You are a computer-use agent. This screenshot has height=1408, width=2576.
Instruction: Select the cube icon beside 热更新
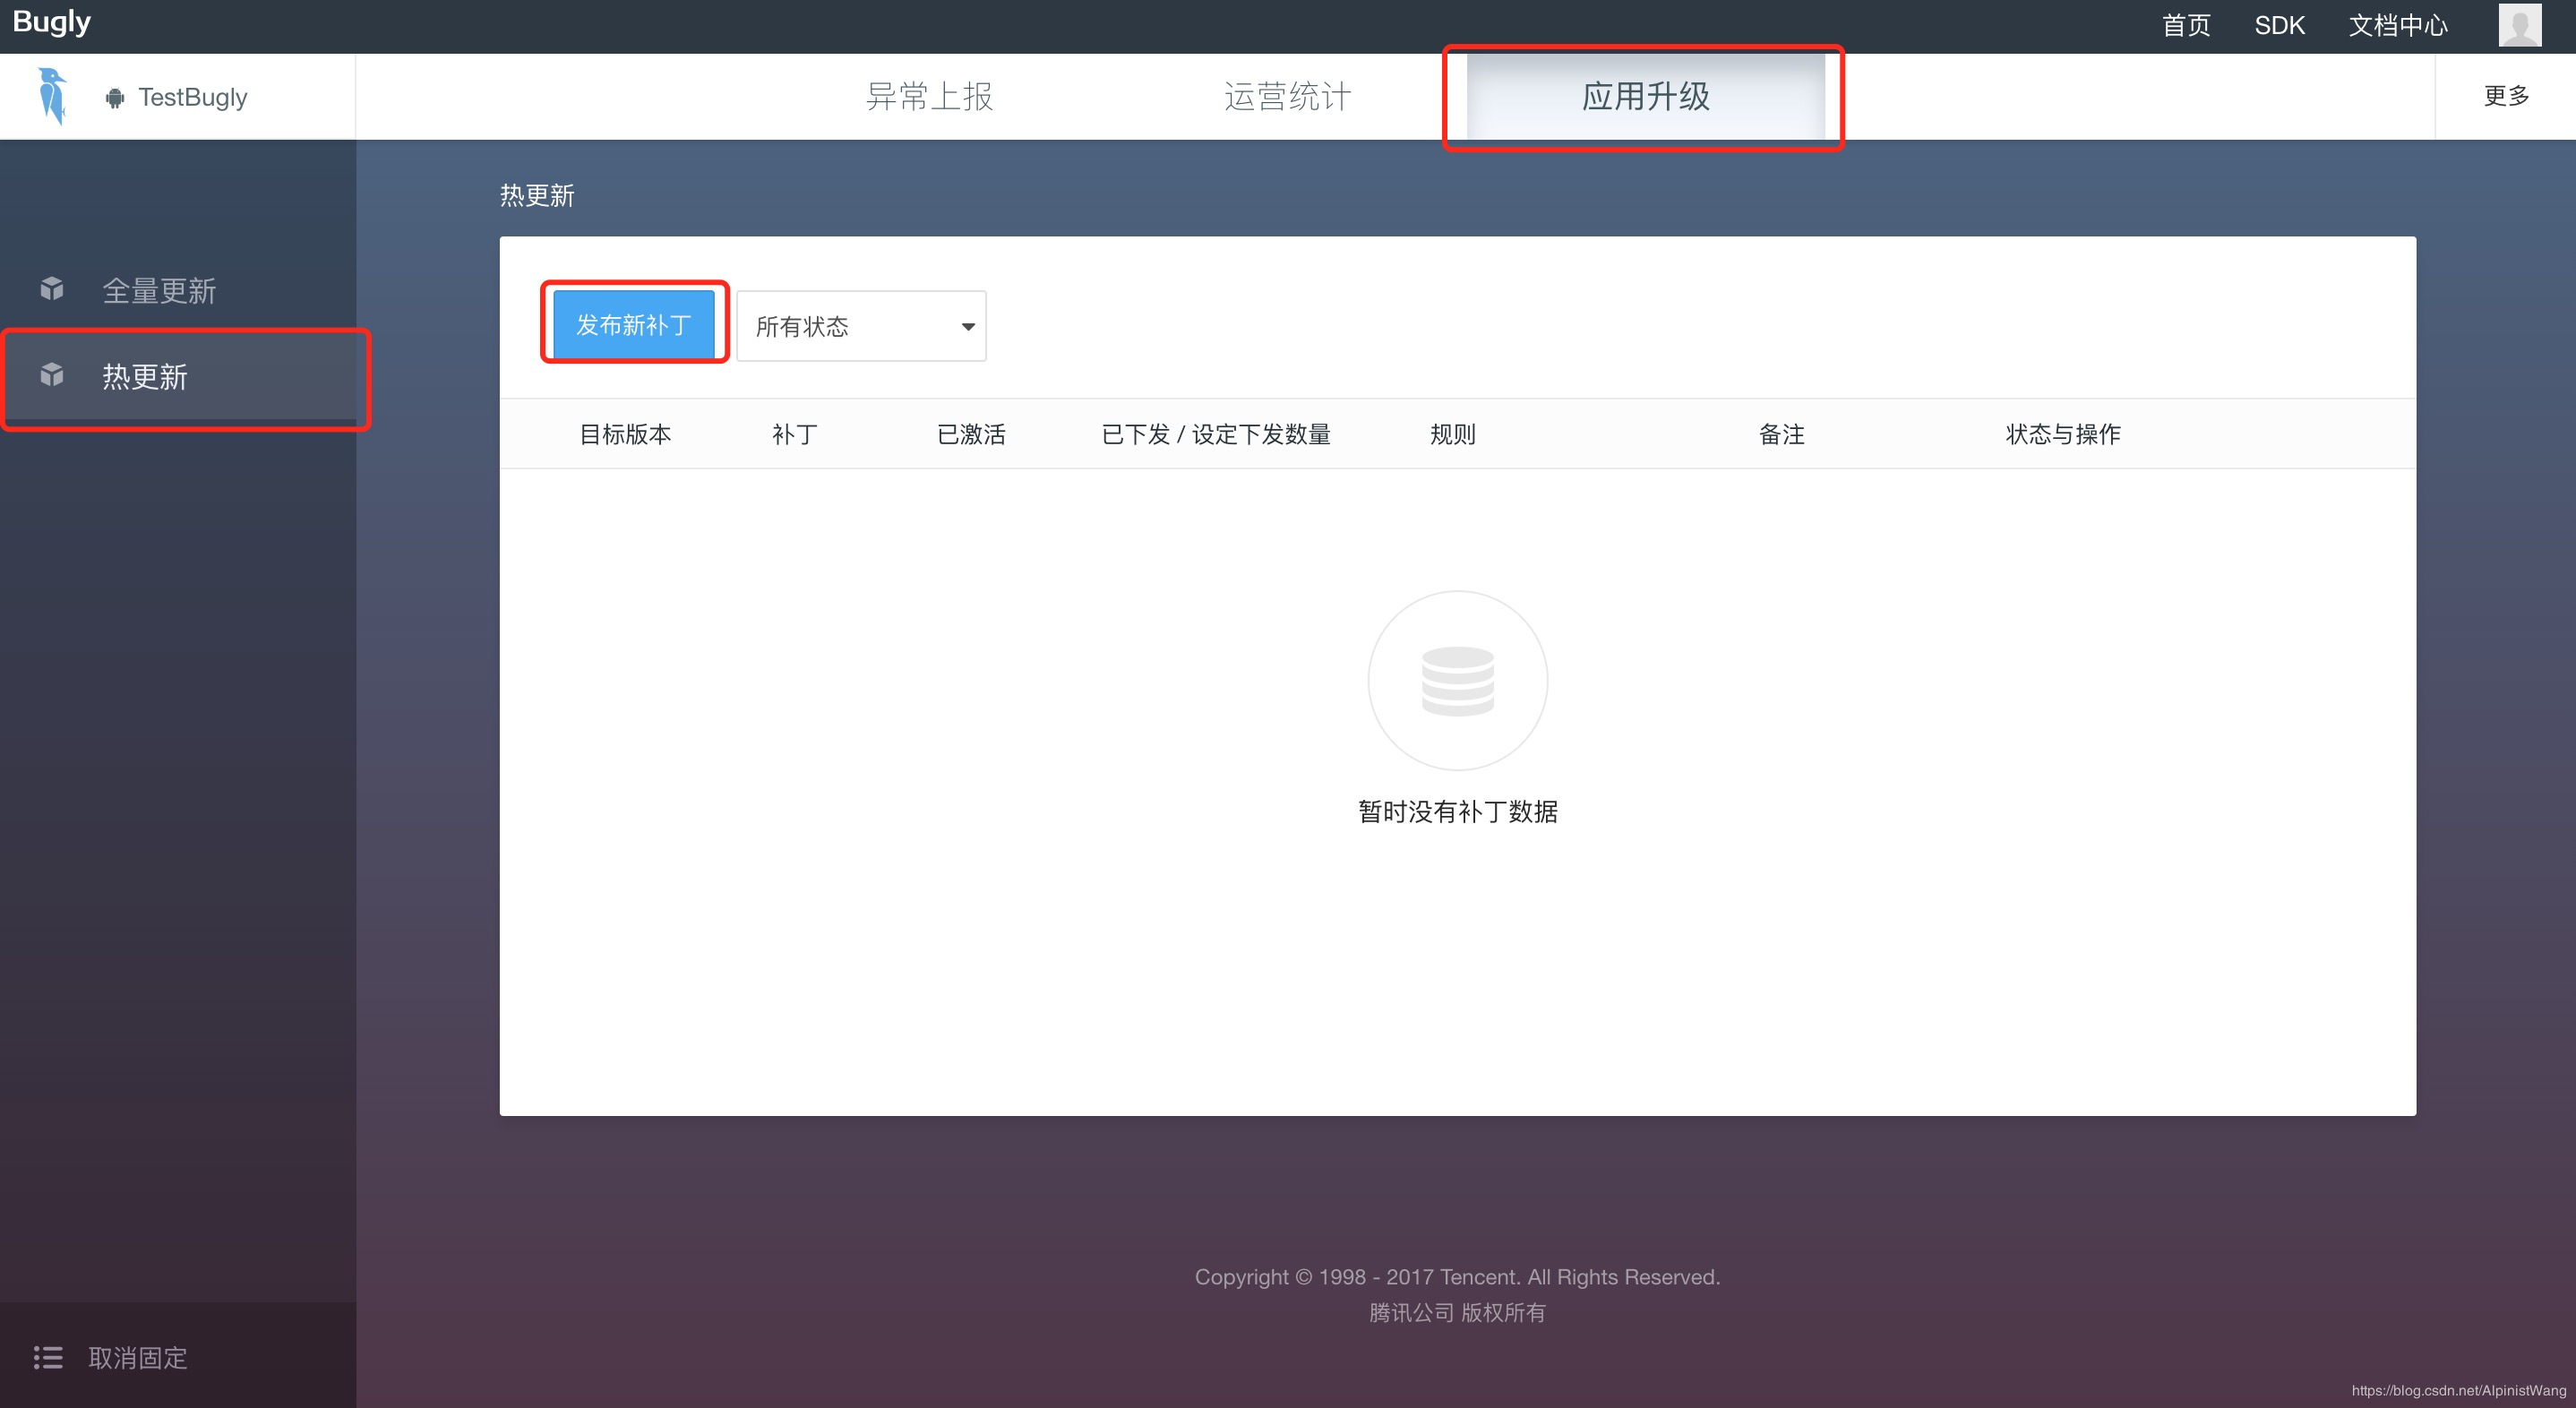pyautogui.click(x=50, y=375)
